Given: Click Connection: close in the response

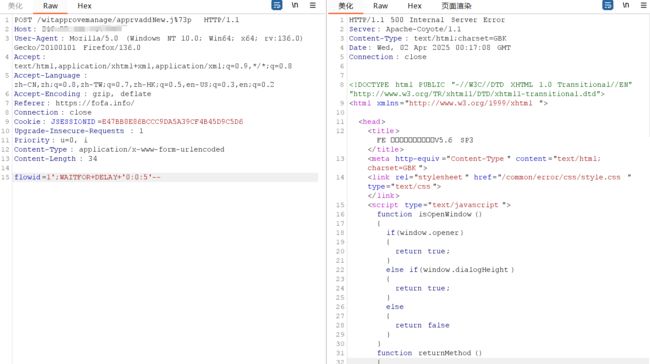Looking at the screenshot, I should coord(387,57).
